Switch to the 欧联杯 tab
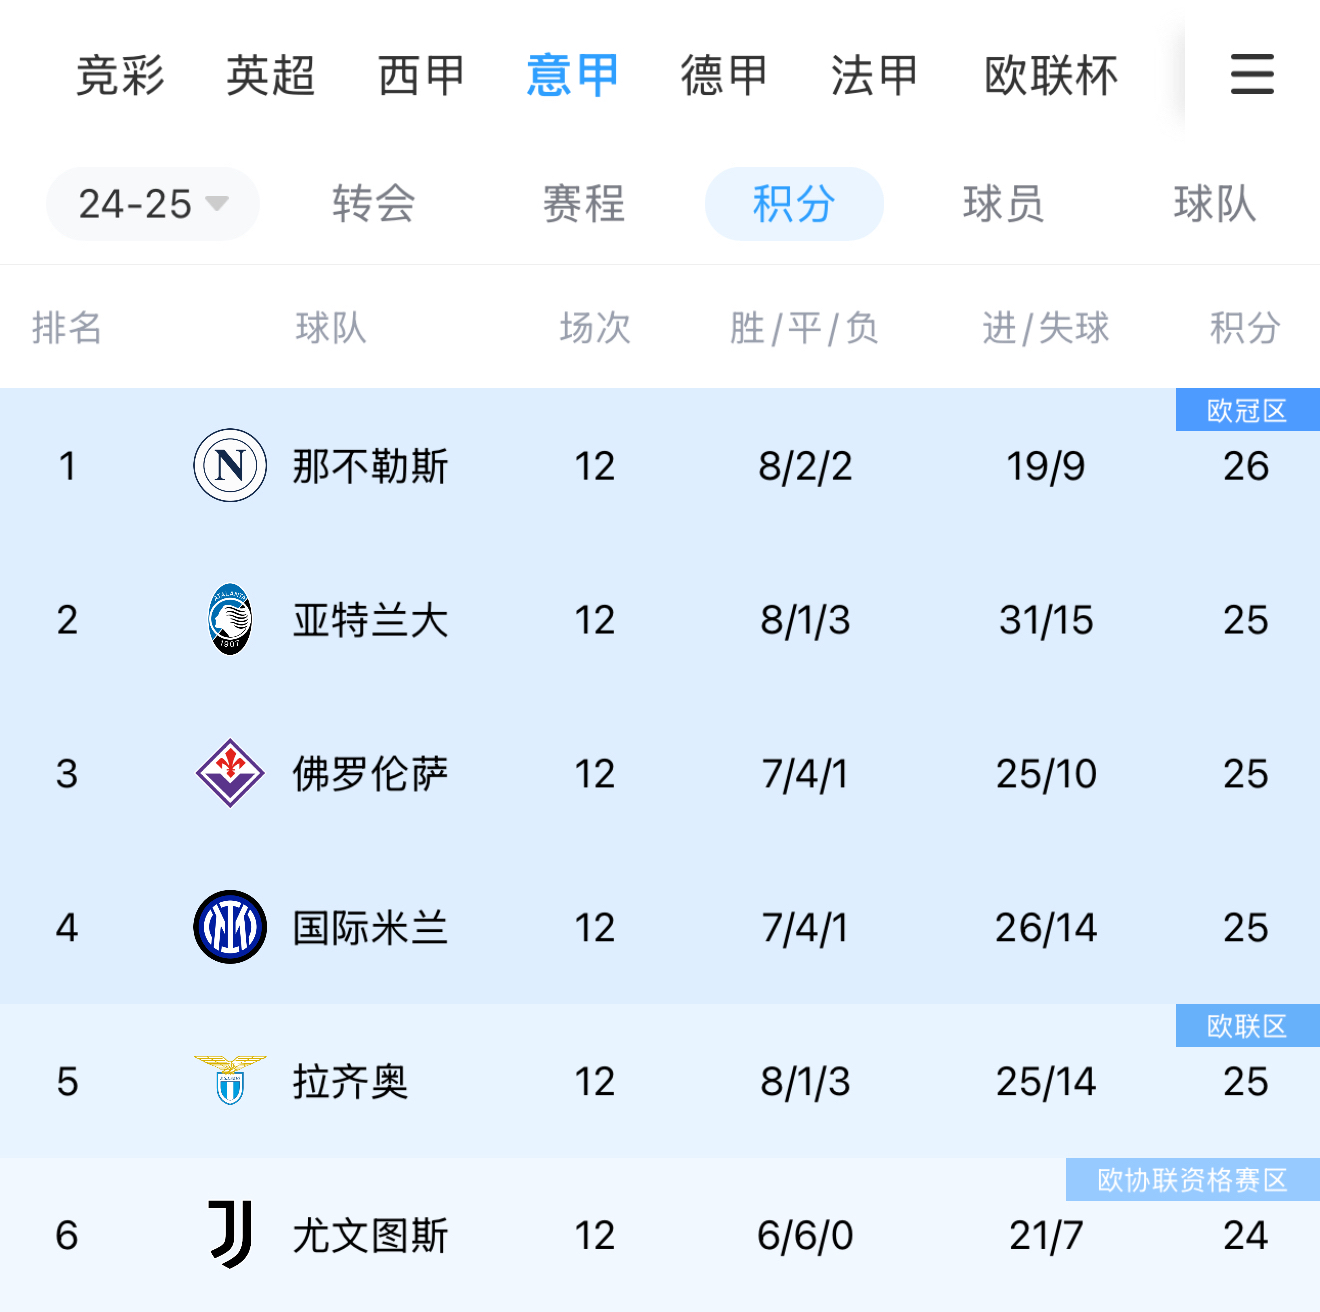Screen dimensions: 1320x1312 (x=1049, y=76)
